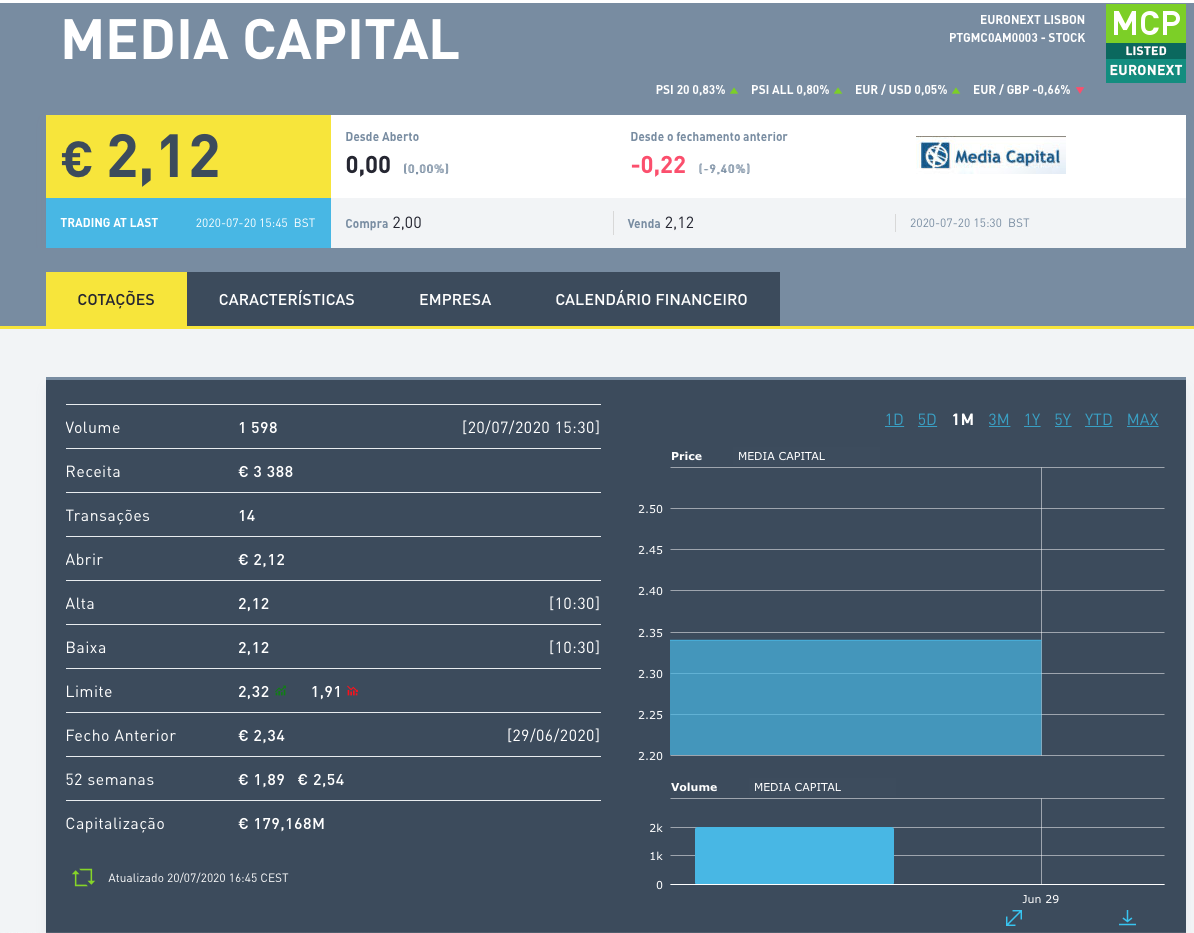Screen dimensions: 1194x933
Task: Click the Capitalização € 179,168M value
Action: (281, 823)
